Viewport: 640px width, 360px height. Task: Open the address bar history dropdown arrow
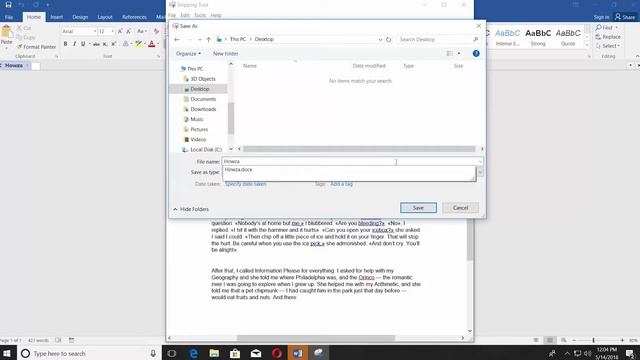380,40
